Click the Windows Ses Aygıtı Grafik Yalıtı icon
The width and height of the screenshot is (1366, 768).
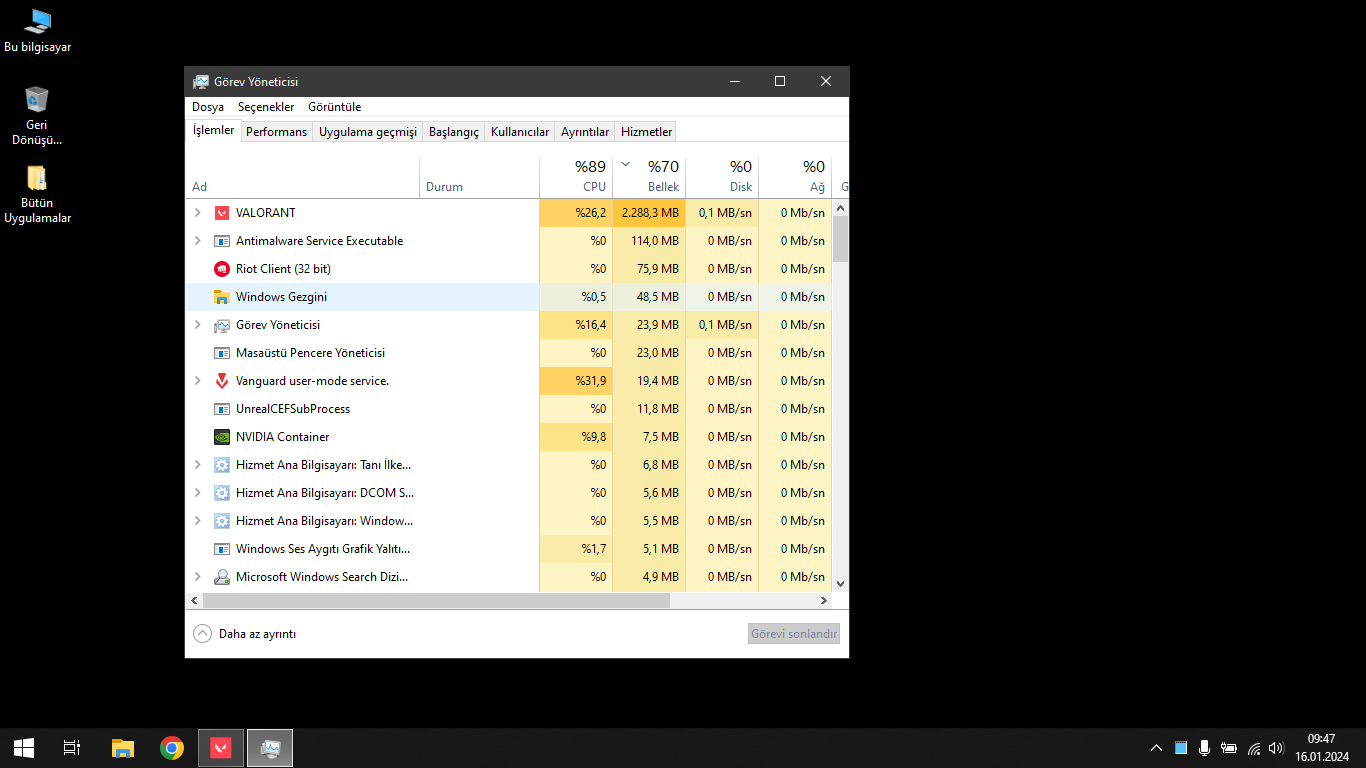[222, 549]
